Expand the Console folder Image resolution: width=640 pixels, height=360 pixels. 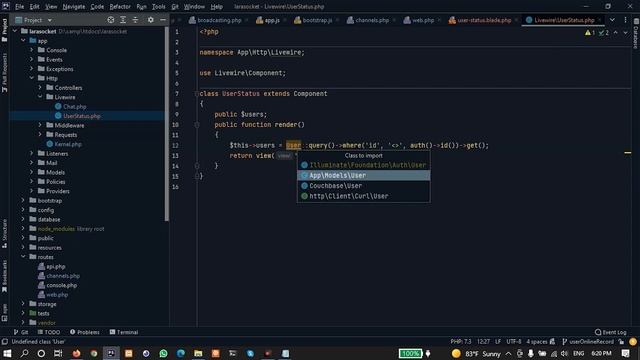[32, 50]
